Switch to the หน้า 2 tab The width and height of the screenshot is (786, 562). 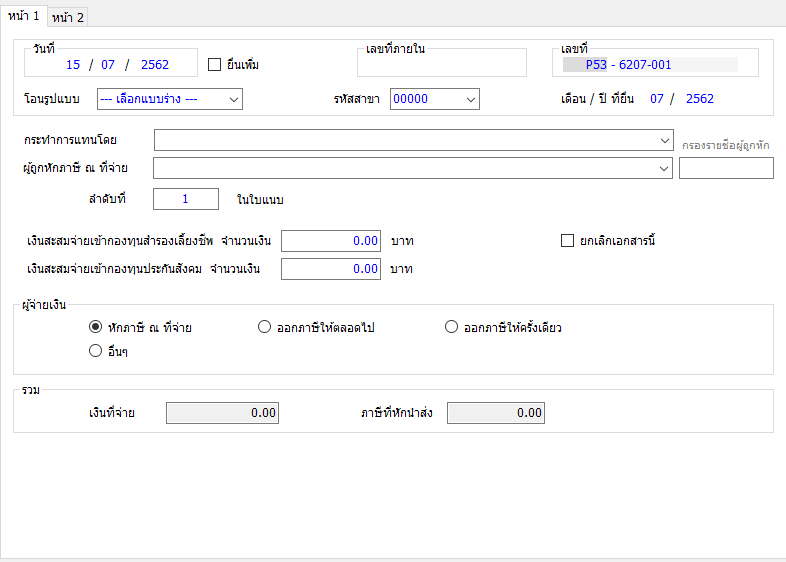tap(68, 18)
